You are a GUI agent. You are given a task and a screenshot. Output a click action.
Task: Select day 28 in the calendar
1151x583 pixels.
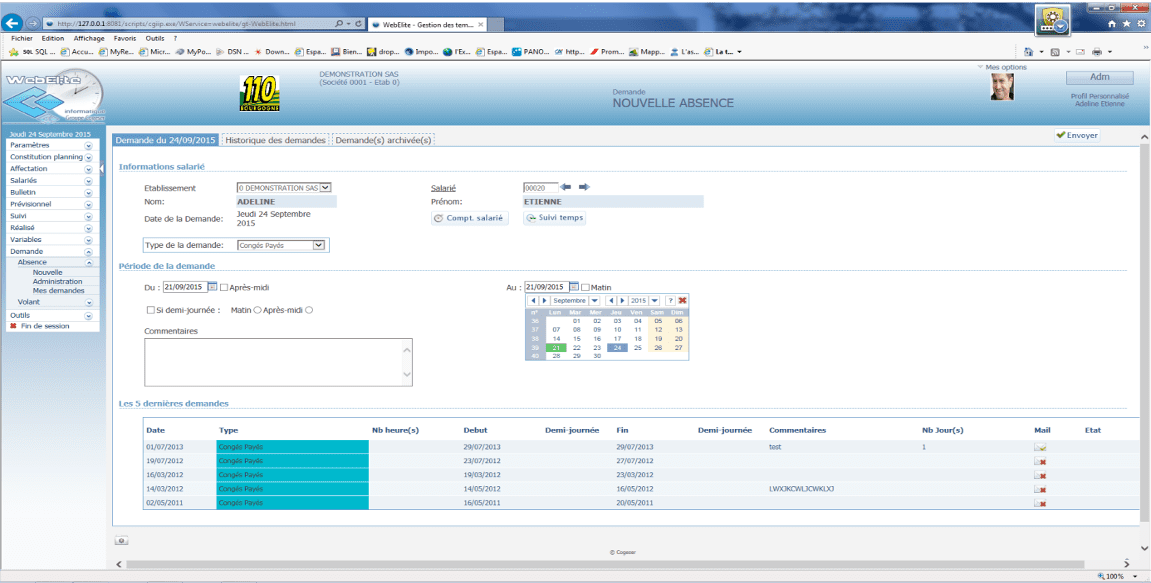(x=556, y=356)
